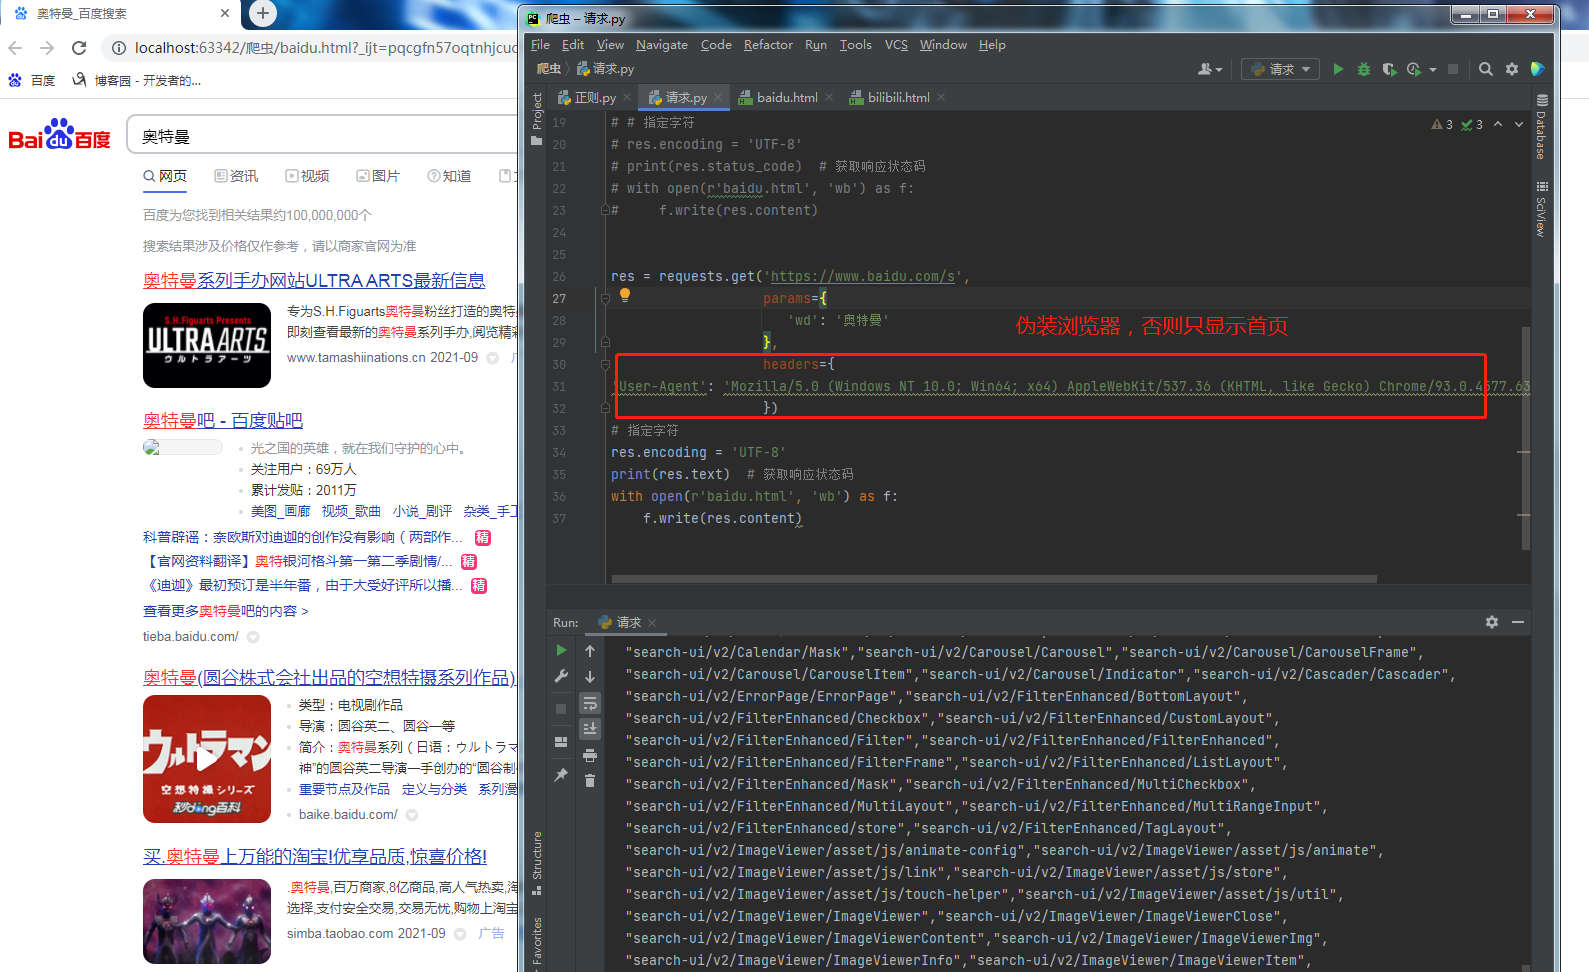Click the profiler run icon in toolbar
The width and height of the screenshot is (1589, 972).
(1414, 69)
